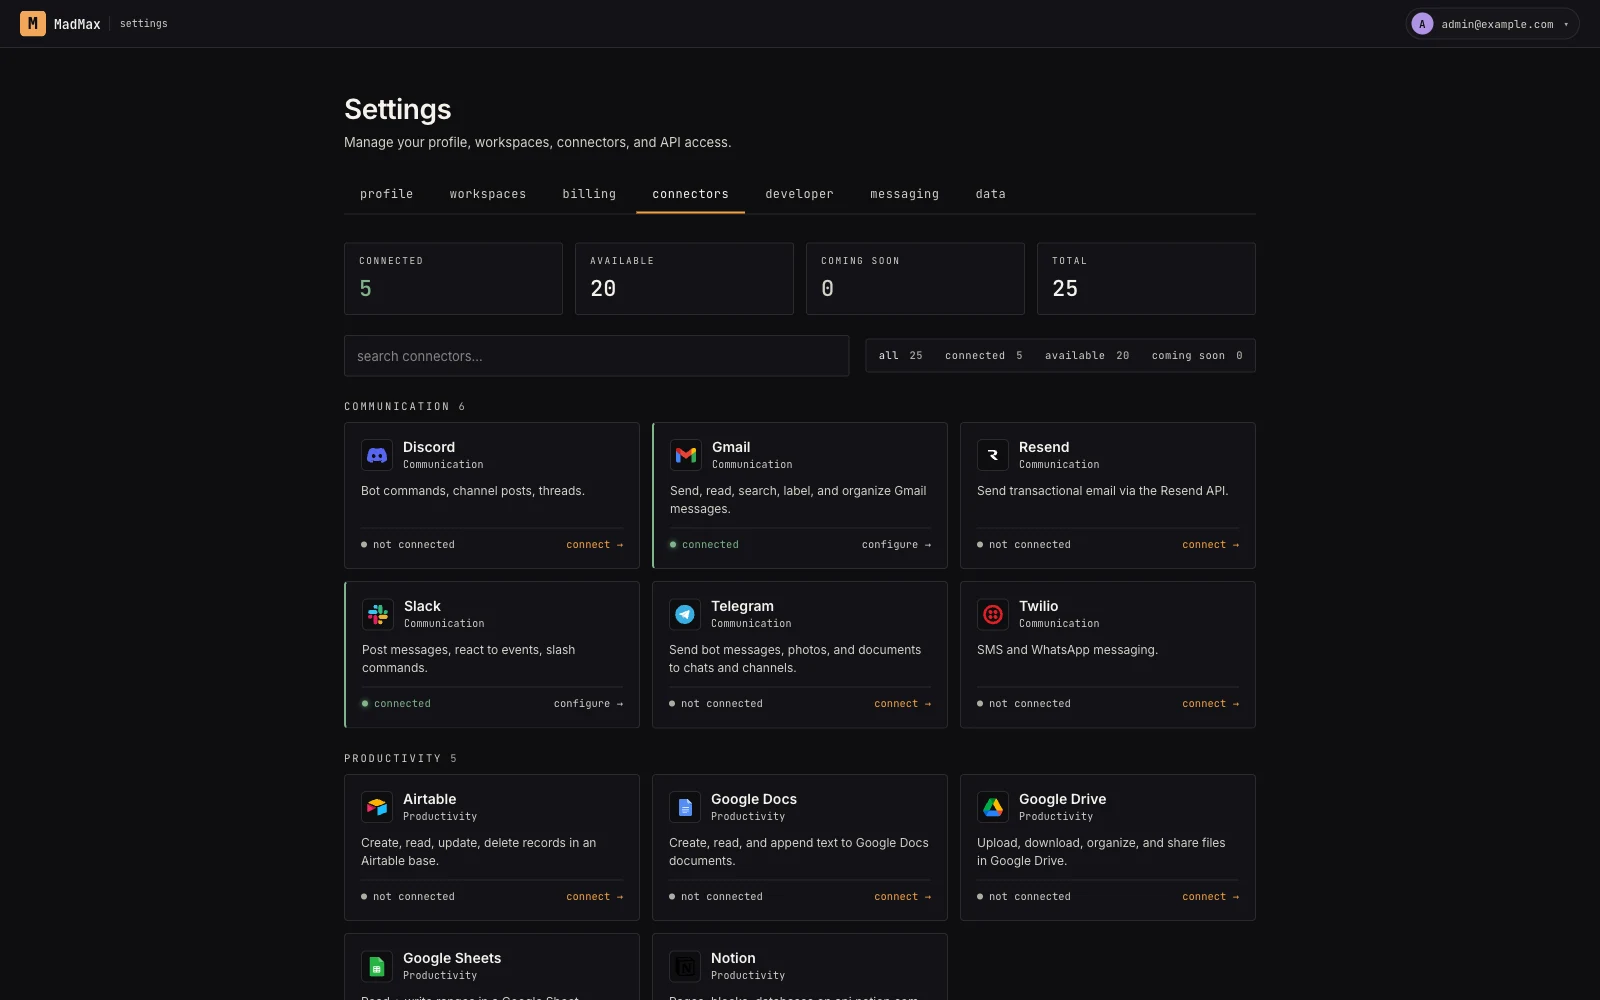Connect the Discord connector

[x=594, y=545]
